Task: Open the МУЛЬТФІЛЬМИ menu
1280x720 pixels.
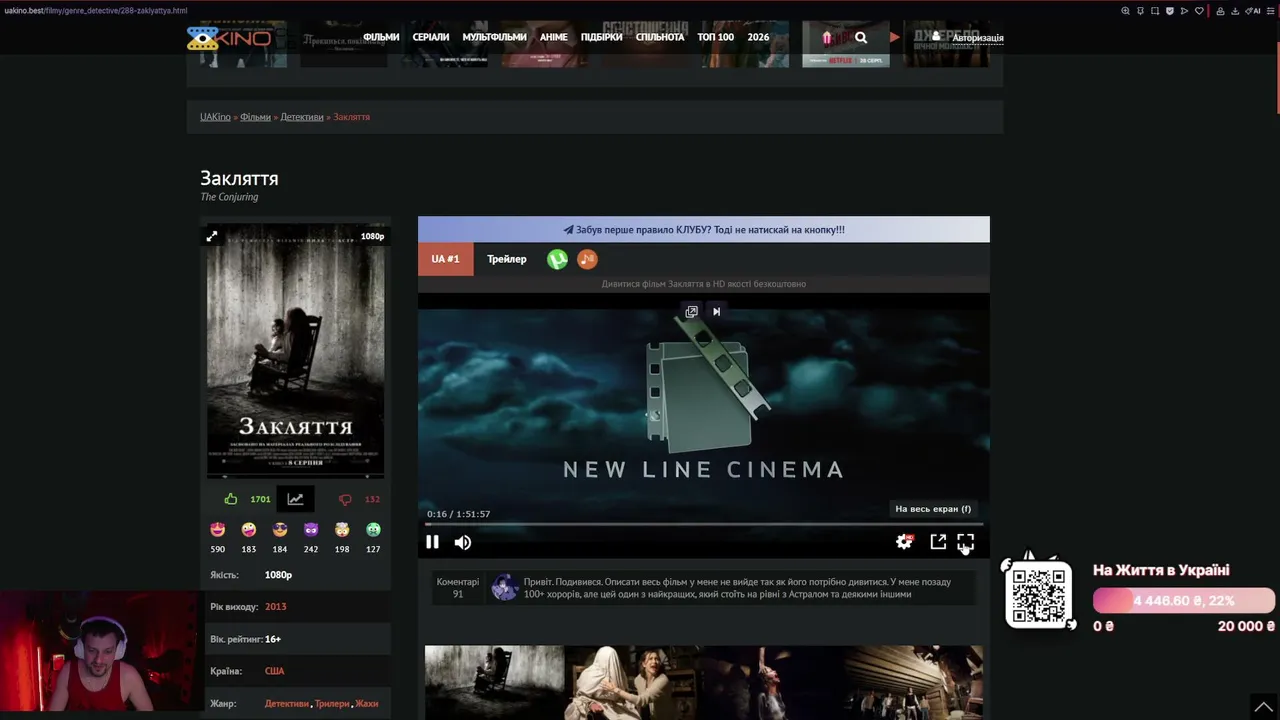Action: pos(494,38)
